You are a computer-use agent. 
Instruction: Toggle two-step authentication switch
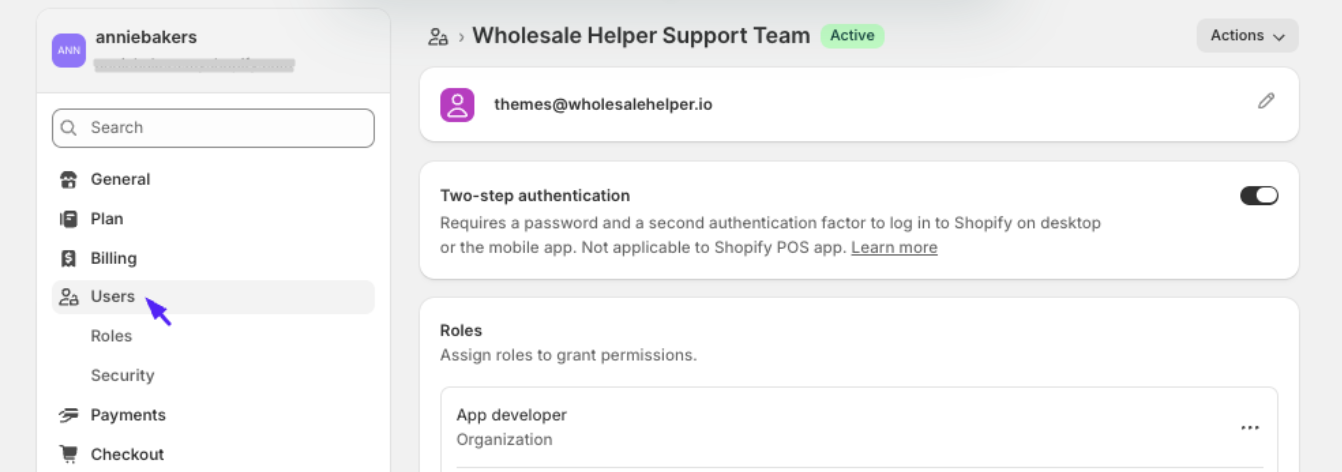(x=1259, y=196)
